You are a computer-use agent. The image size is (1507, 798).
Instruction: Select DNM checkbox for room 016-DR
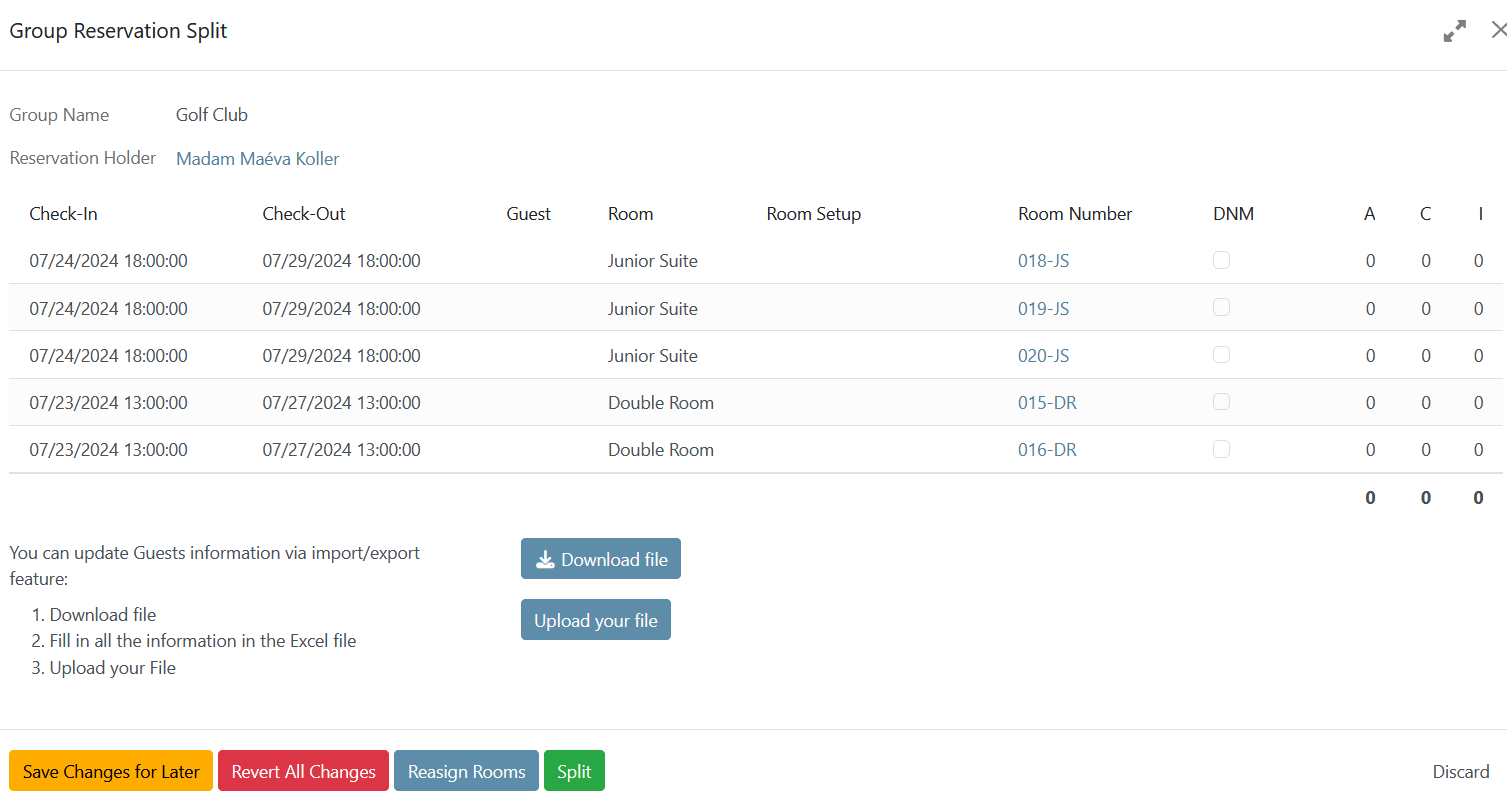[x=1221, y=450]
